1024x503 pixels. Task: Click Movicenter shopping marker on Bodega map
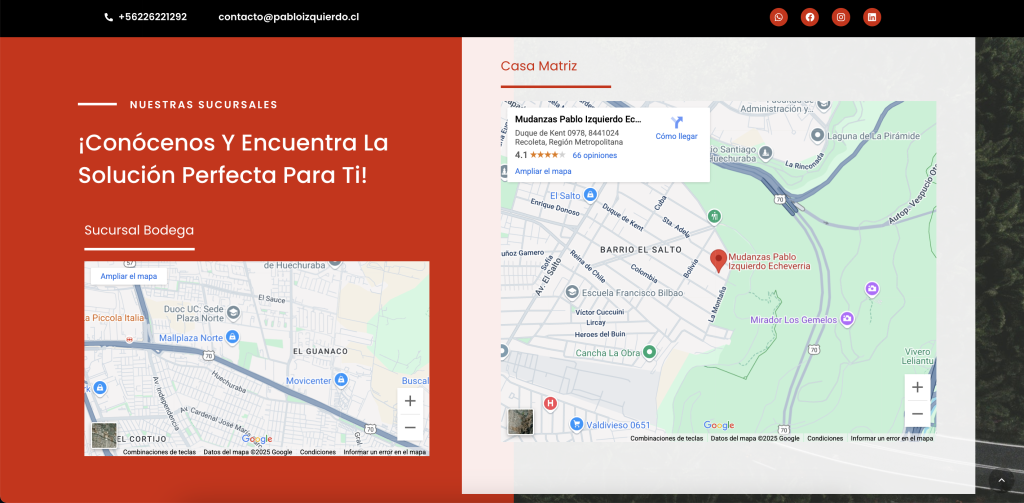340,380
